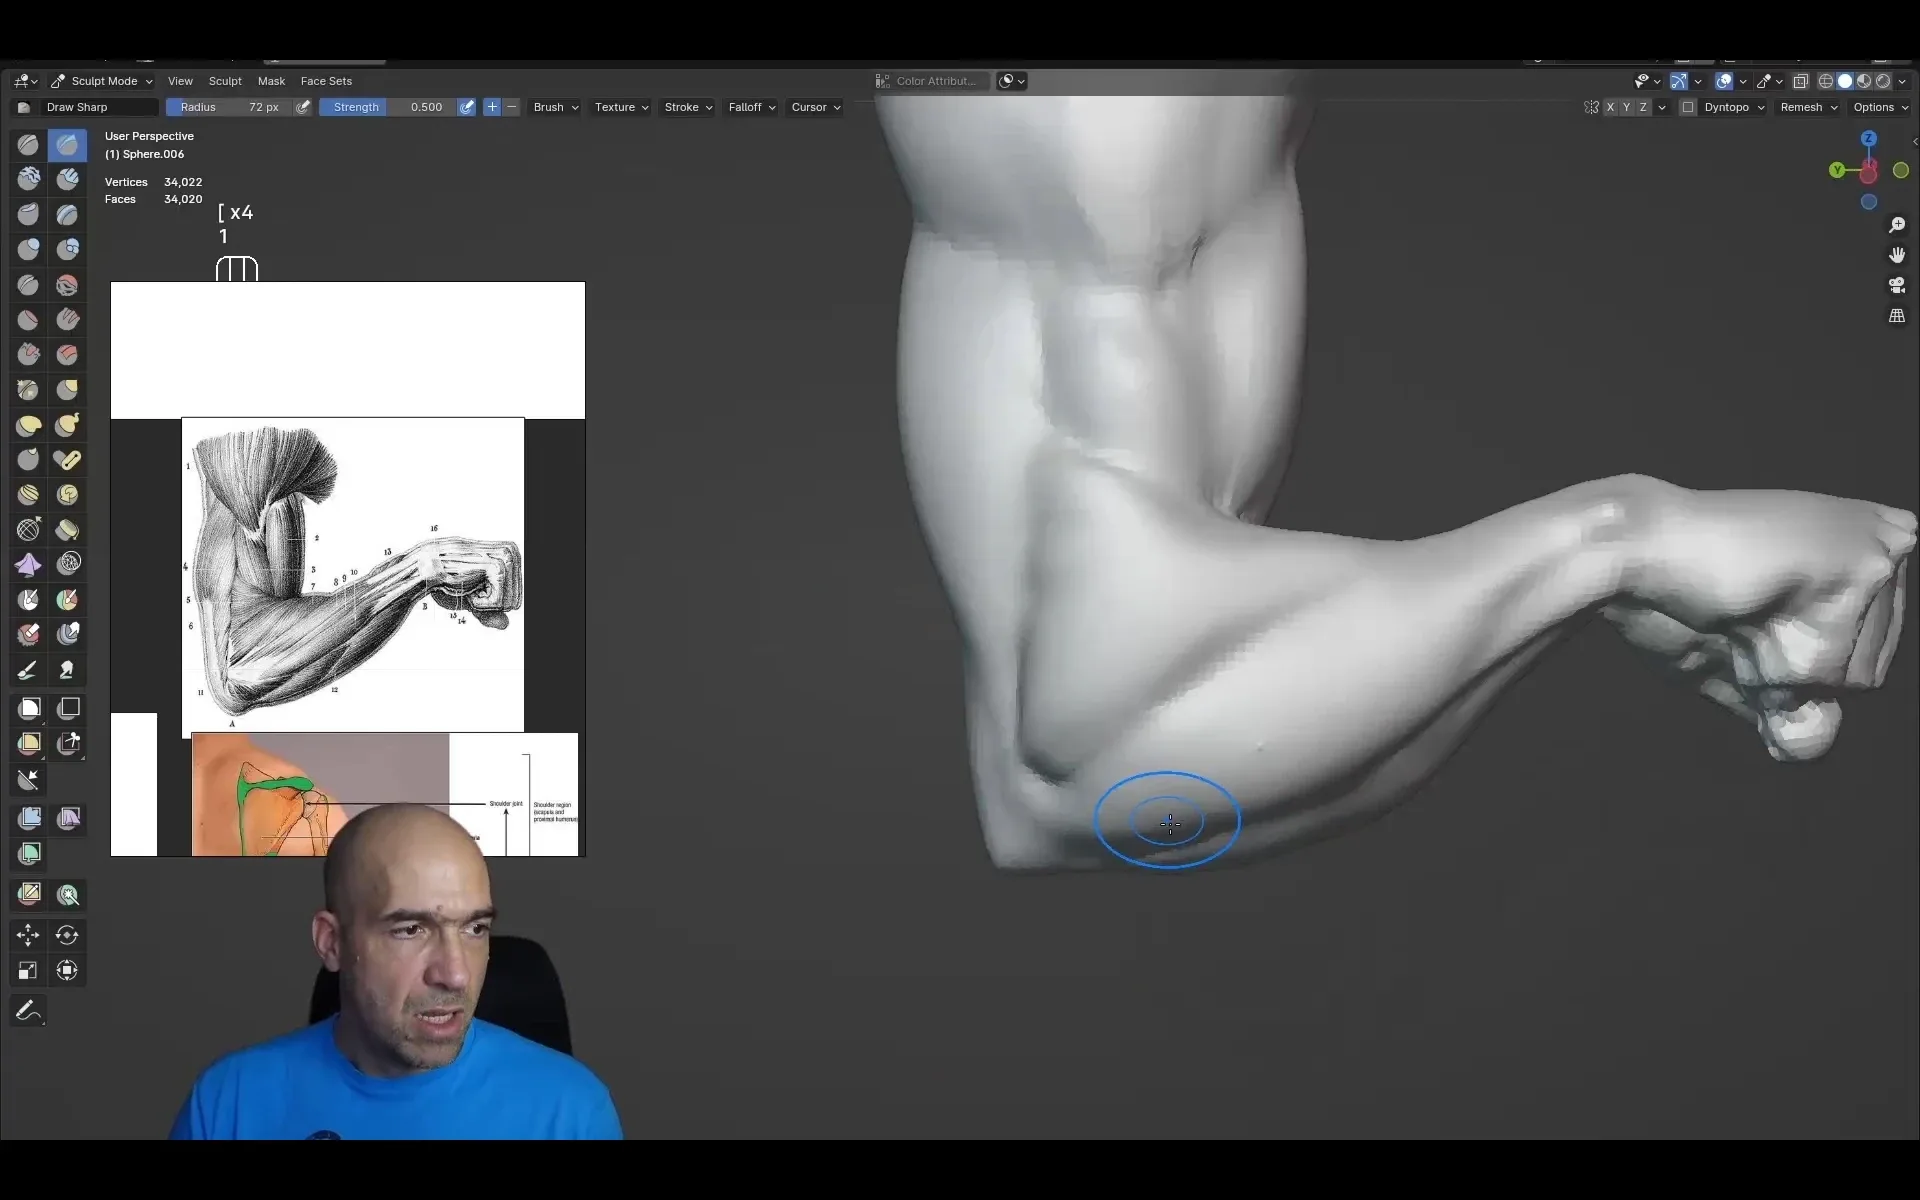Toggle the viewport camera view icon

point(1896,287)
